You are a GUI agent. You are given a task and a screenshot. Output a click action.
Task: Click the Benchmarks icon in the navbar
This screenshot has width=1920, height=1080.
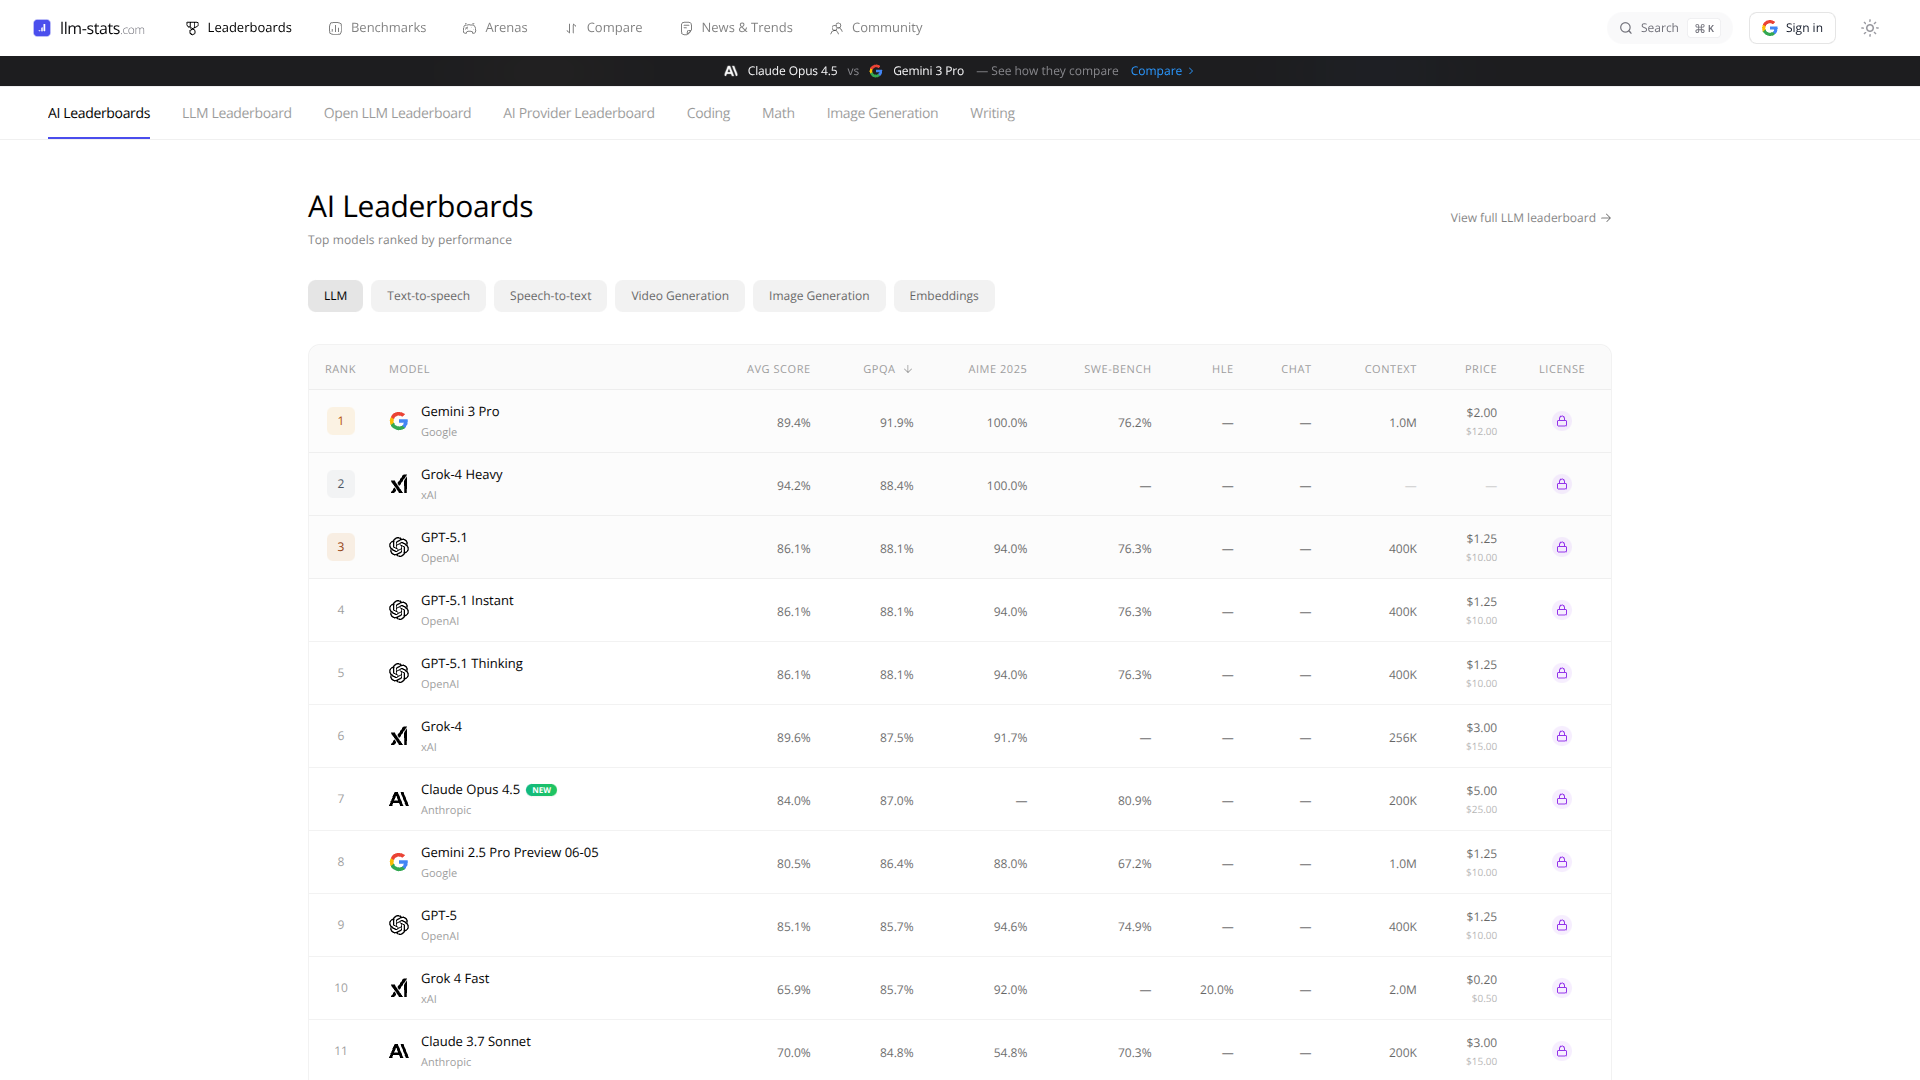[x=336, y=27]
